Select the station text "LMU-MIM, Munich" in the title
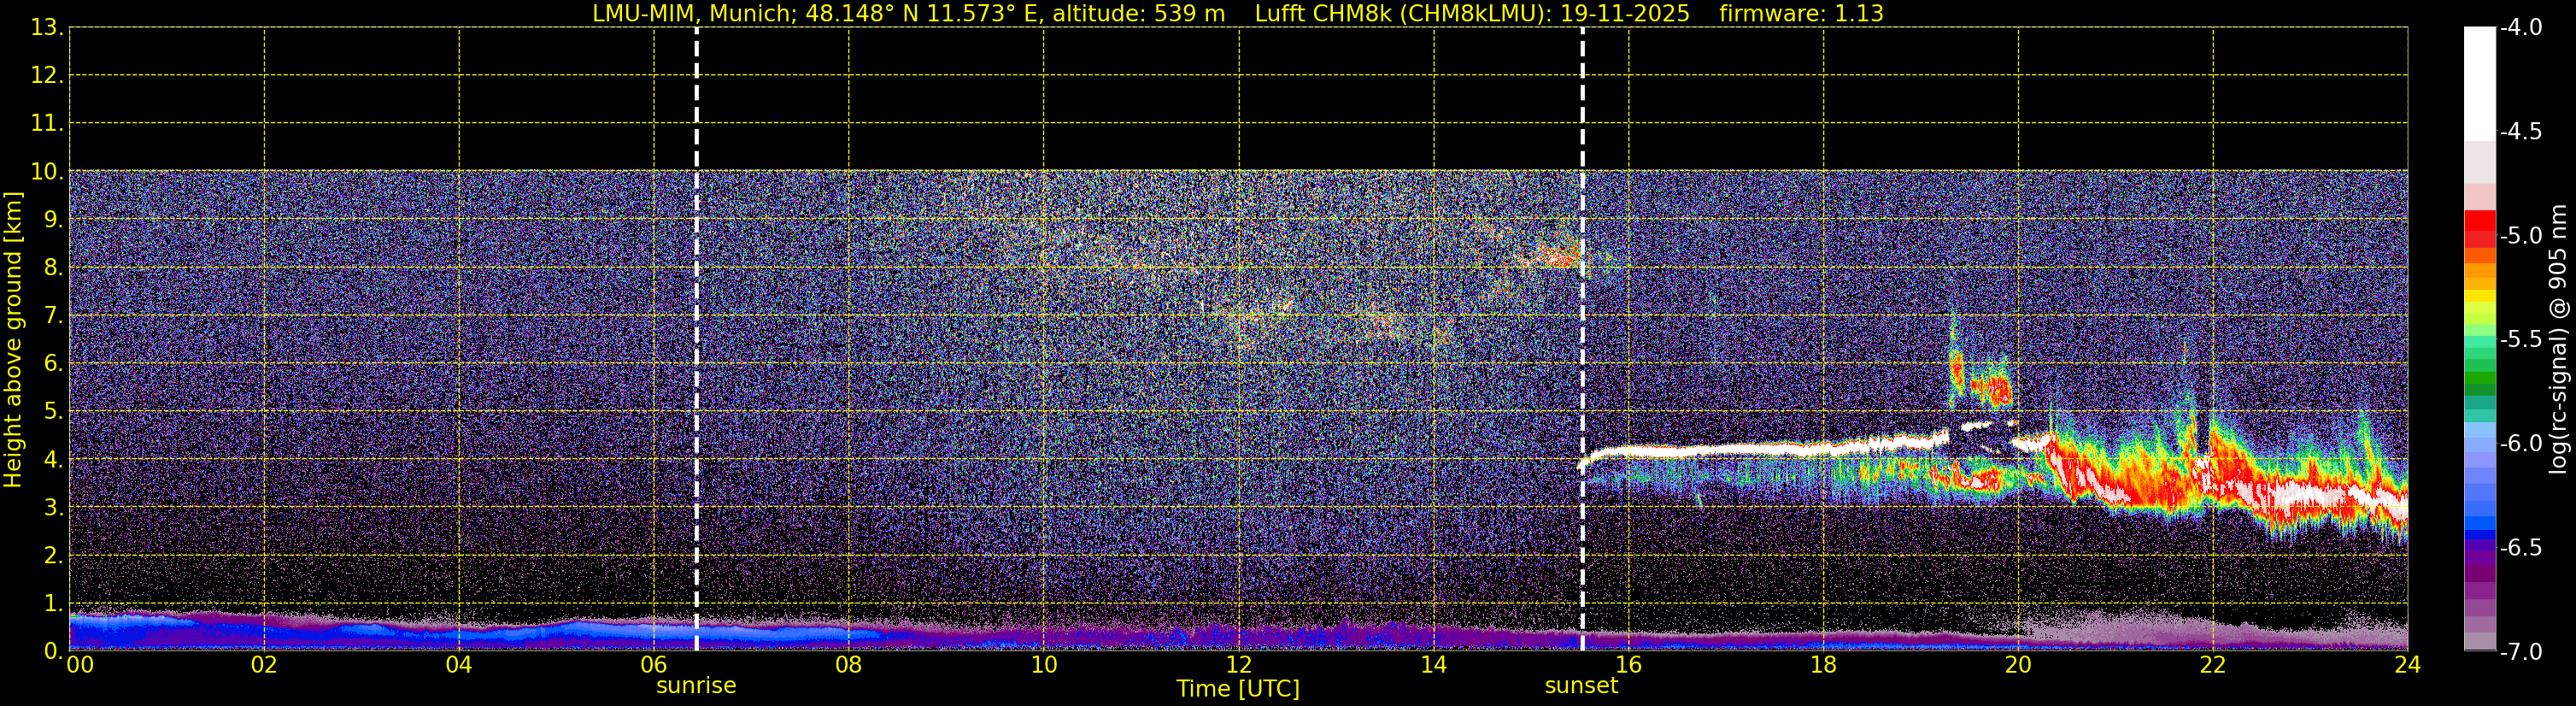Image resolution: width=2576 pixels, height=706 pixels. [x=690, y=14]
